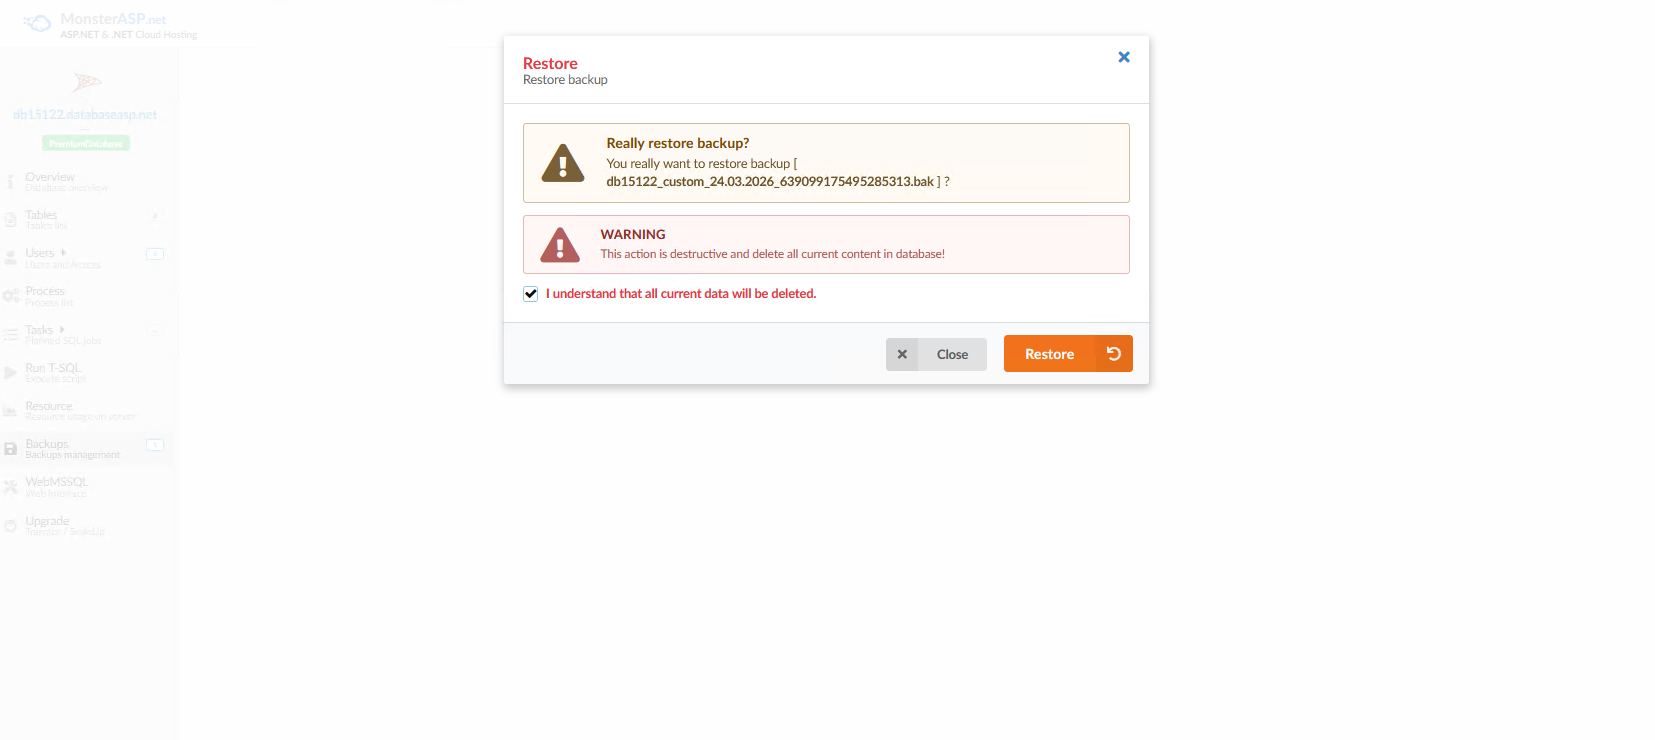Select the WebMSSQL wrench icon

pos(10,486)
